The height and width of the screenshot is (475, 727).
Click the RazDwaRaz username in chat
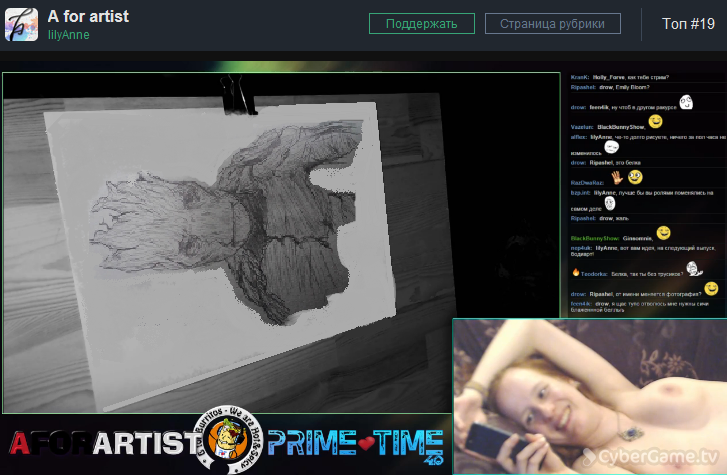click(x=587, y=183)
